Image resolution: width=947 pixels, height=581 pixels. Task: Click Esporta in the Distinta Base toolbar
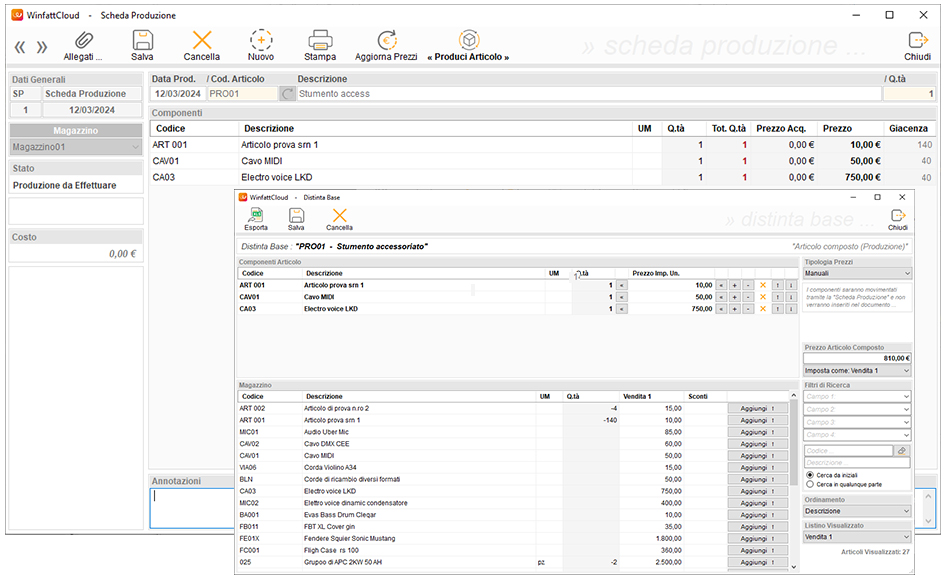click(256, 219)
